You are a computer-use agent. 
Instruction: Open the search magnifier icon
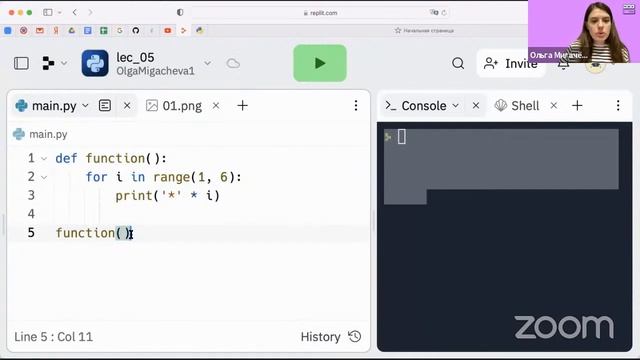point(458,63)
